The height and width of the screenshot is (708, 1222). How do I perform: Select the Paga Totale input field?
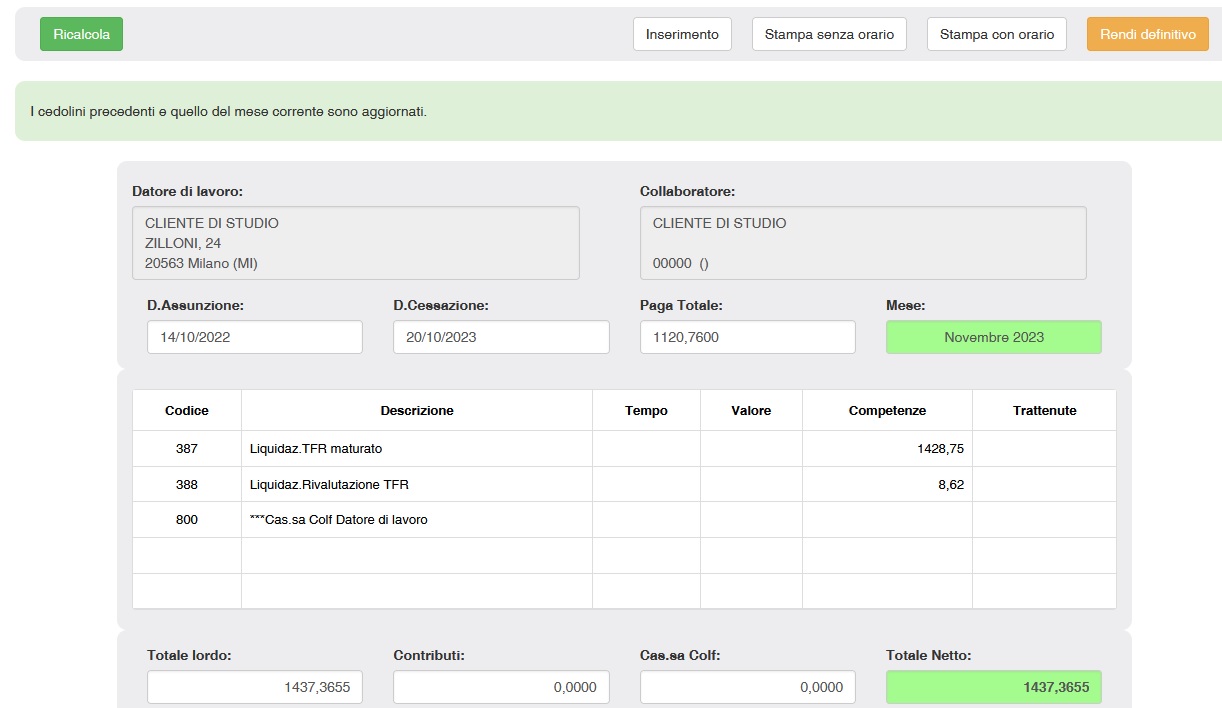point(747,337)
